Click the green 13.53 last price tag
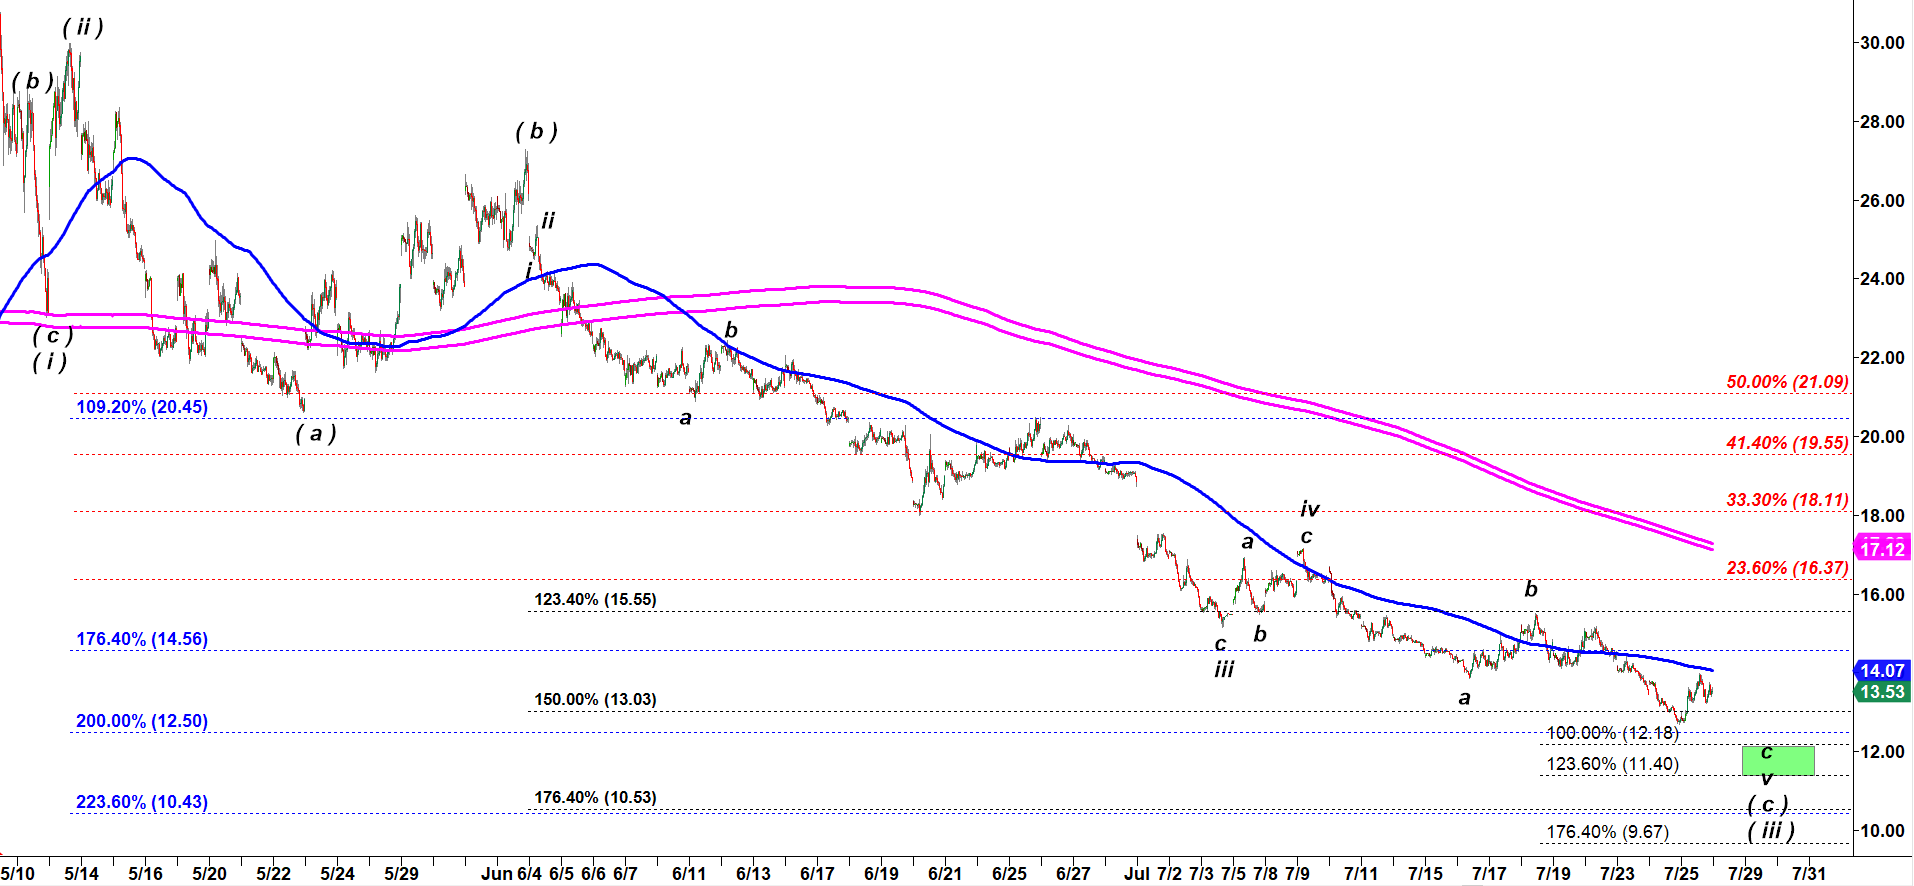The width and height of the screenshot is (1914, 886). tap(1881, 692)
